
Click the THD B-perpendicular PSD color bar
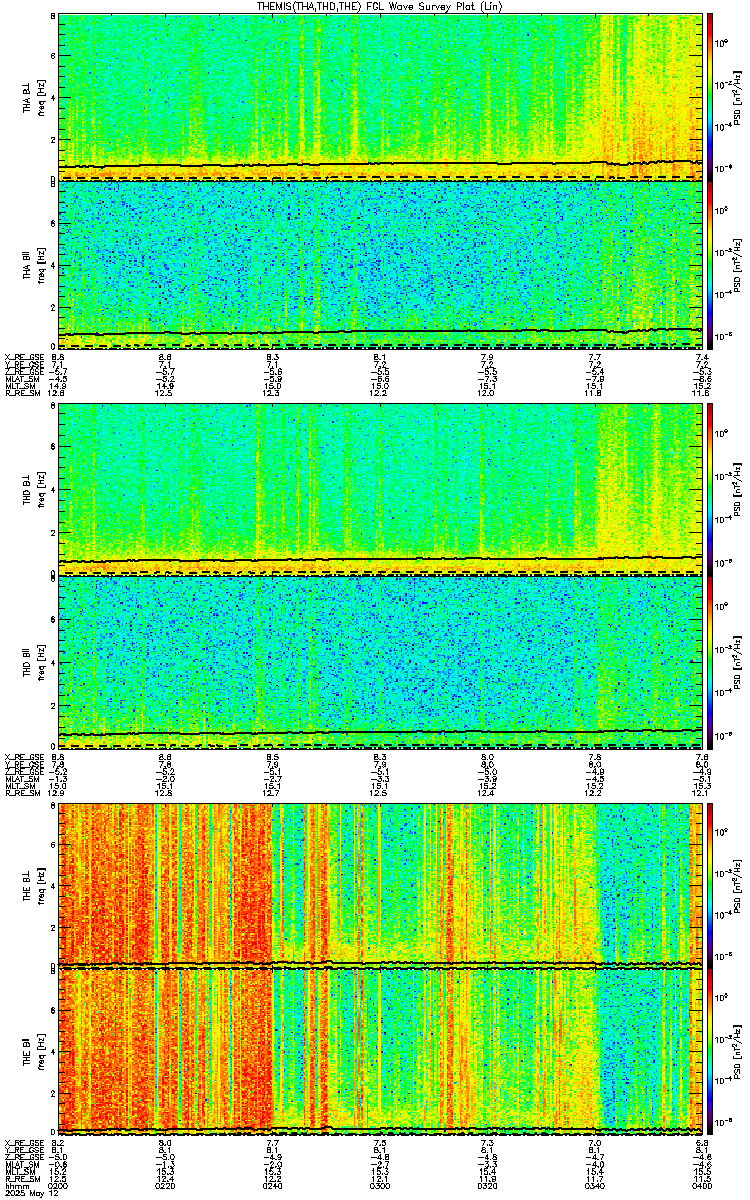710,489
